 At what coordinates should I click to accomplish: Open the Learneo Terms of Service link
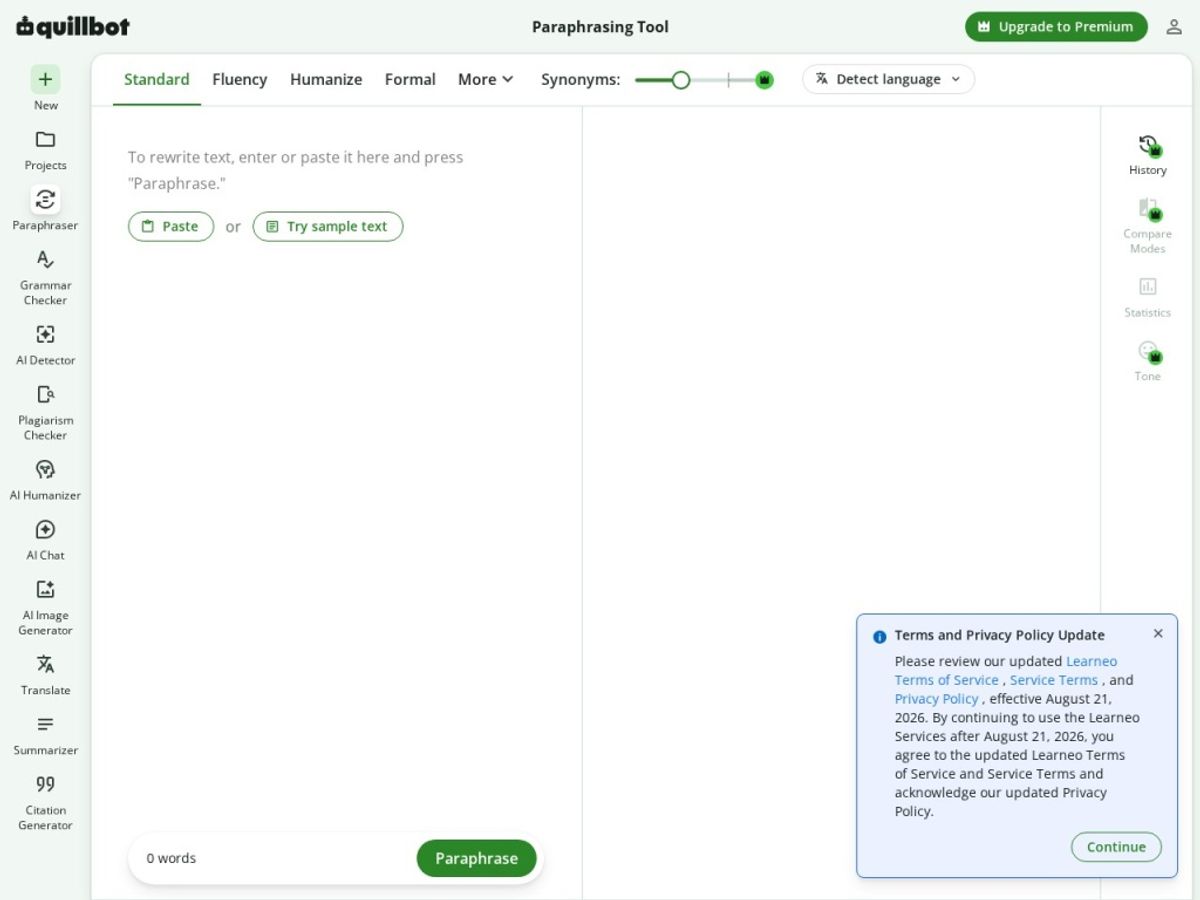pyautogui.click(x=1006, y=670)
